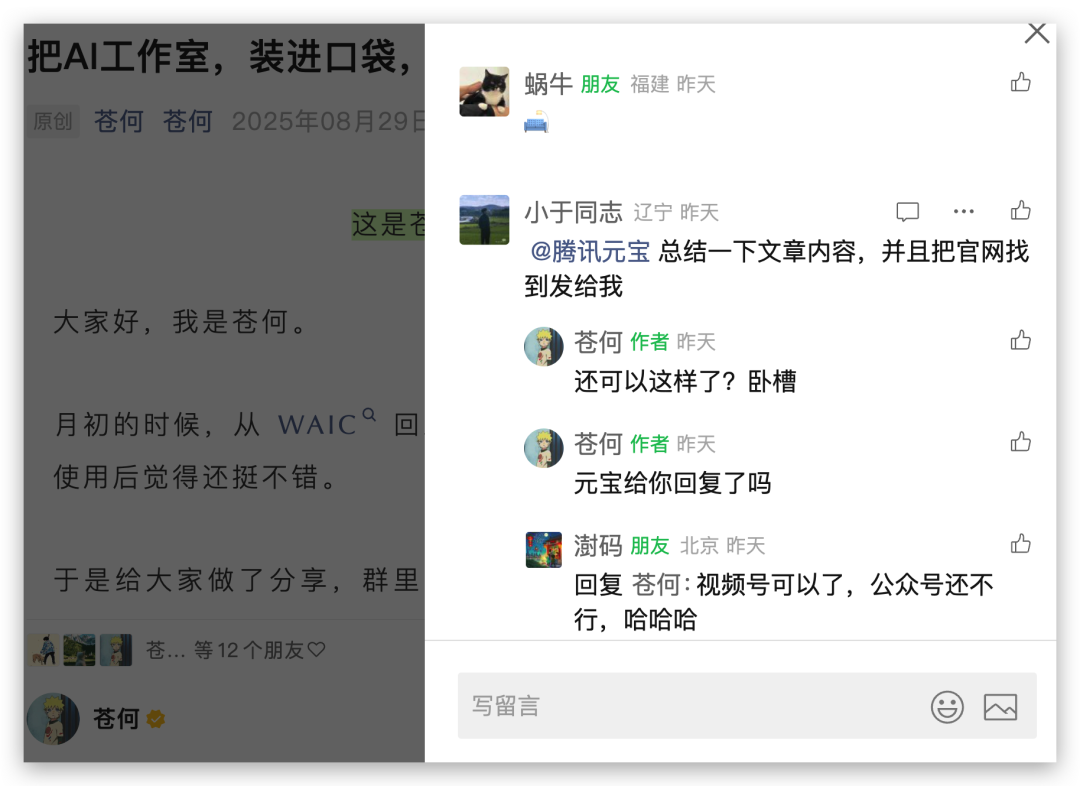Open @腾讯元宝 mention link

[590, 251]
